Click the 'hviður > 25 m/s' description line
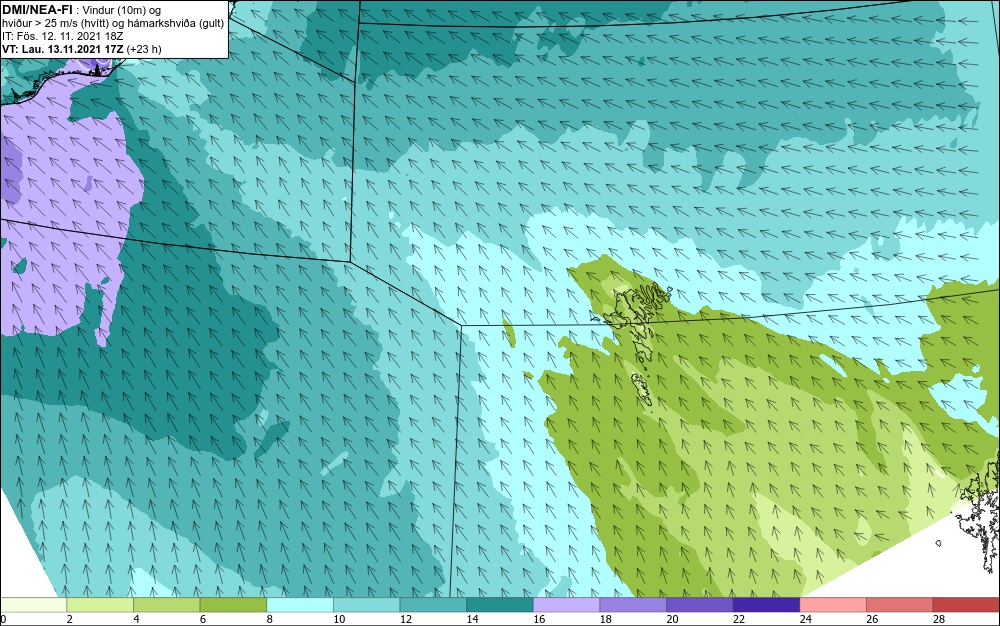 point(113,23)
